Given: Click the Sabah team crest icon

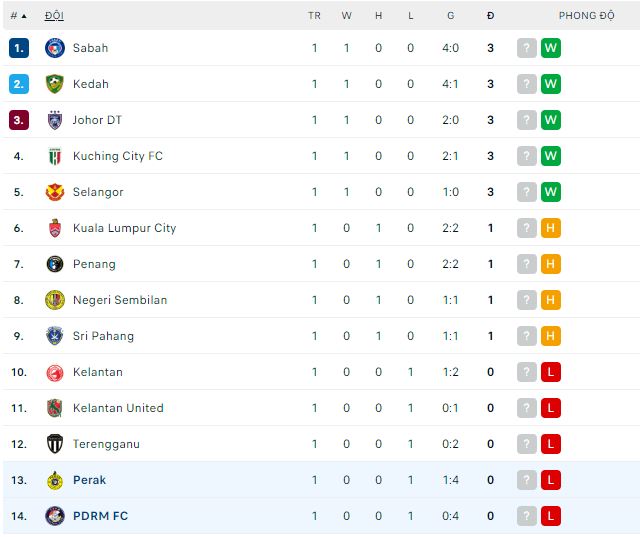Looking at the screenshot, I should [x=55, y=48].
